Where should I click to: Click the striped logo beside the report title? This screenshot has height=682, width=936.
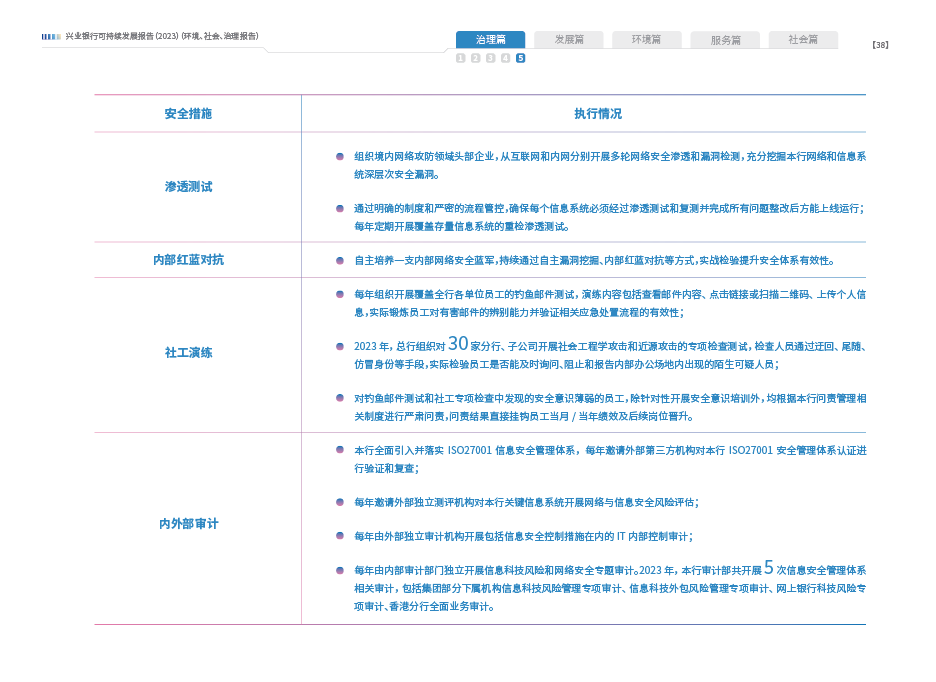coord(51,37)
